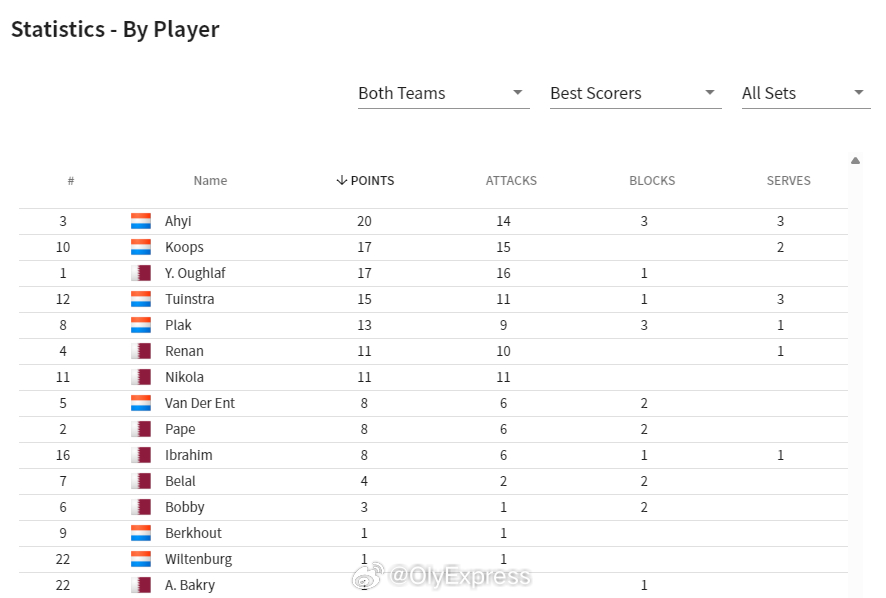Sort table by POINTS column
Image resolution: width=886 pixels, height=598 pixels.
click(x=366, y=181)
